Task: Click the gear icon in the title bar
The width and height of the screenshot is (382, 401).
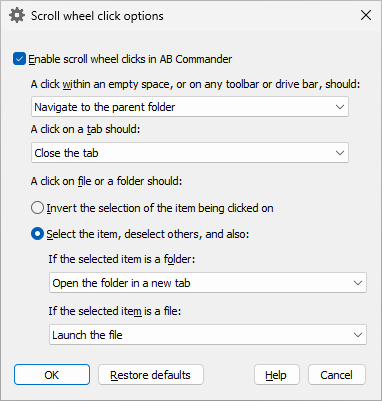Action: click(x=17, y=16)
